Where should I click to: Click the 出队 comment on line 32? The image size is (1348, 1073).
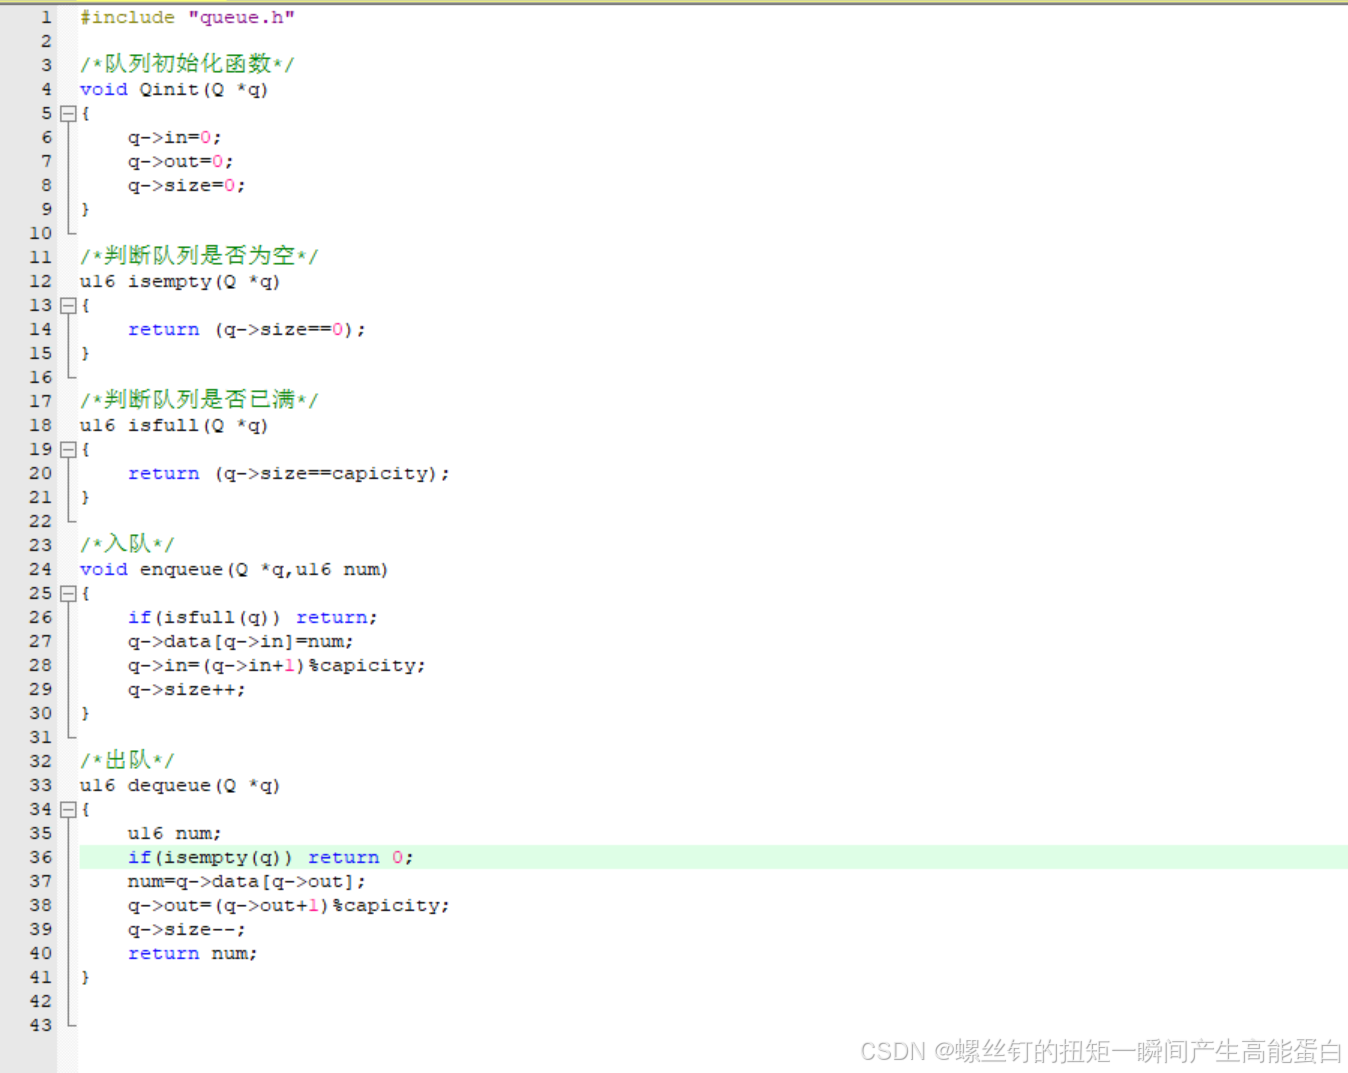tap(127, 760)
